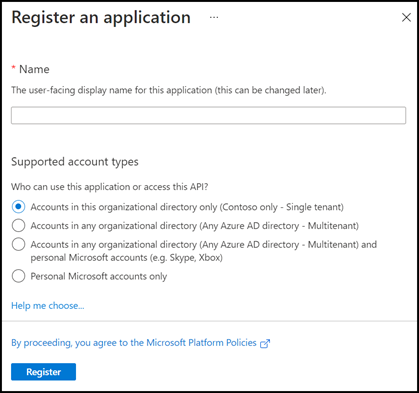Choose the Any Azure AD directory Multitenant radio button
419x393 pixels.
click(x=18, y=226)
